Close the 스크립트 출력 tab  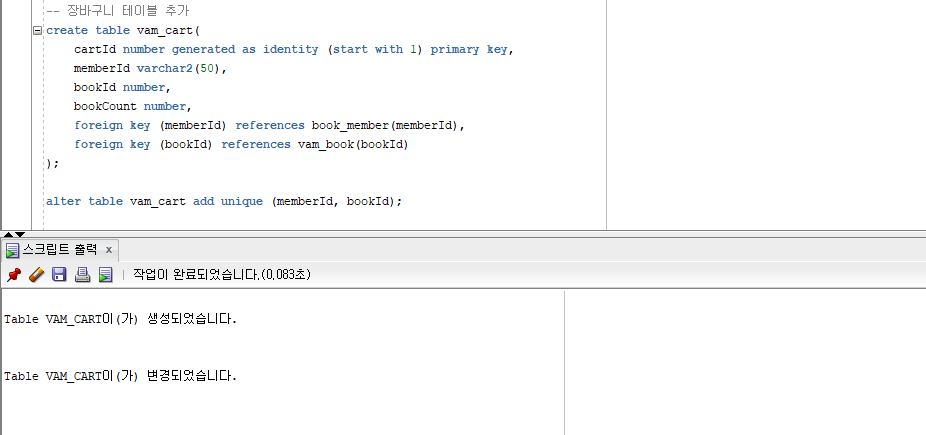coord(109,250)
